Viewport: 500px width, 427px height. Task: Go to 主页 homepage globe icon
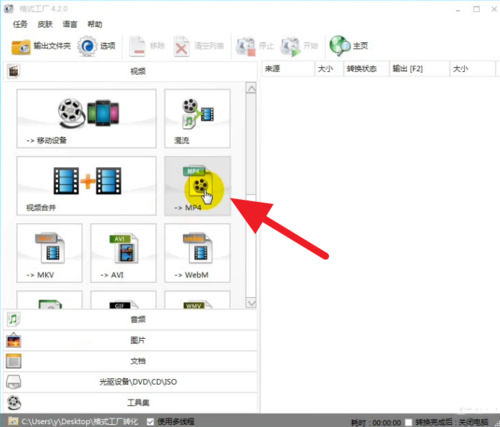(349, 46)
